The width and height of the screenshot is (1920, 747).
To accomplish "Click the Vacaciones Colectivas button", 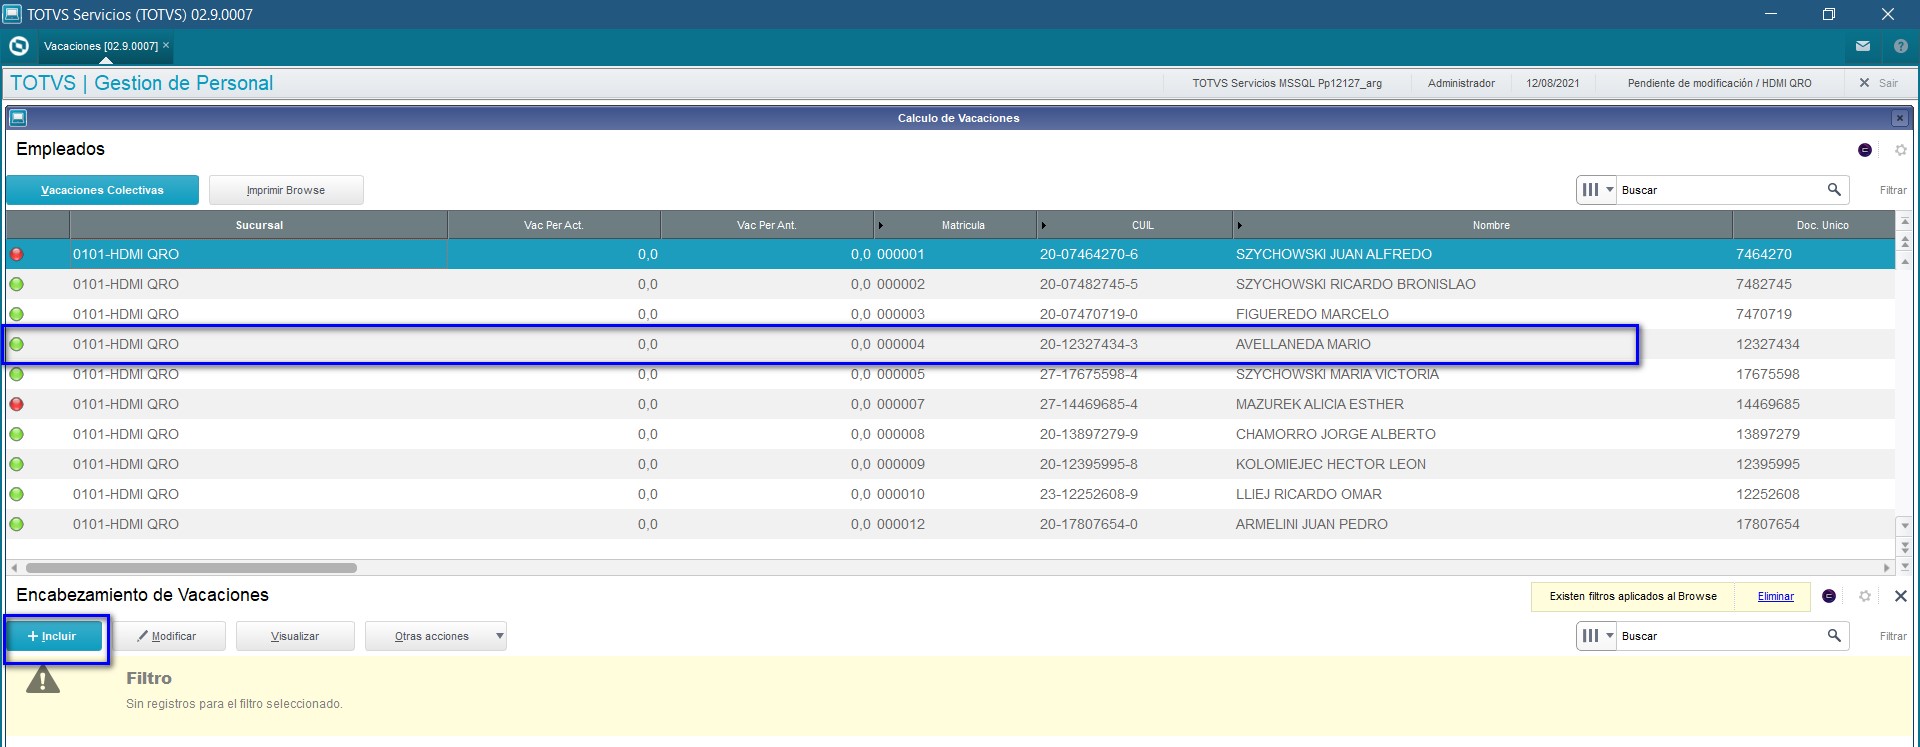I will click(x=102, y=190).
